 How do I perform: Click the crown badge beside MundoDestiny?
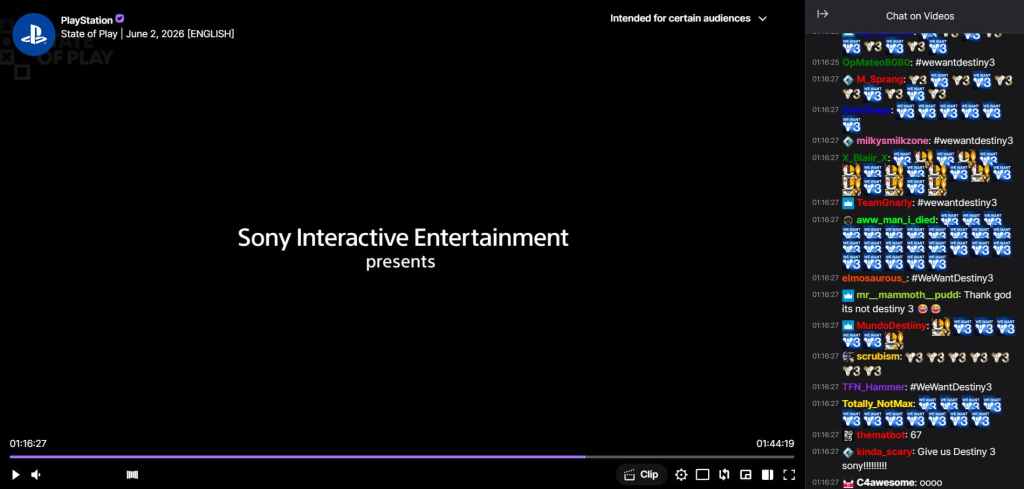[x=848, y=325]
